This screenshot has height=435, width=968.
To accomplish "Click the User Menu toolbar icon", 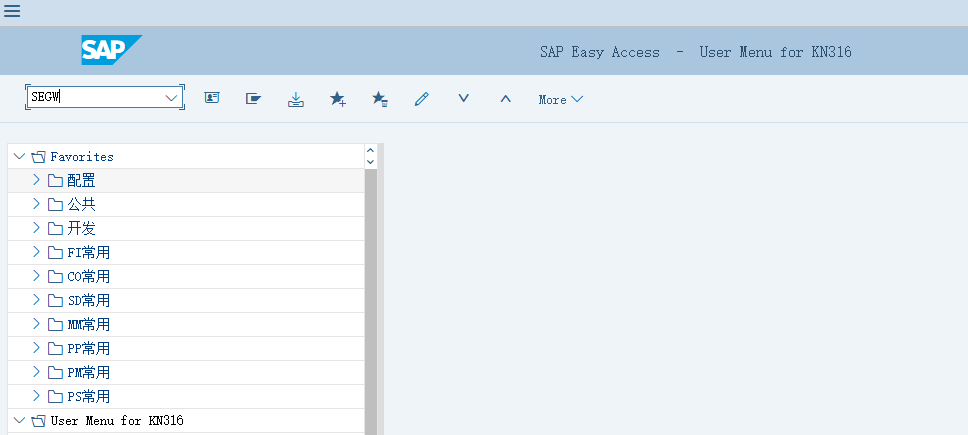I will tap(212, 98).
